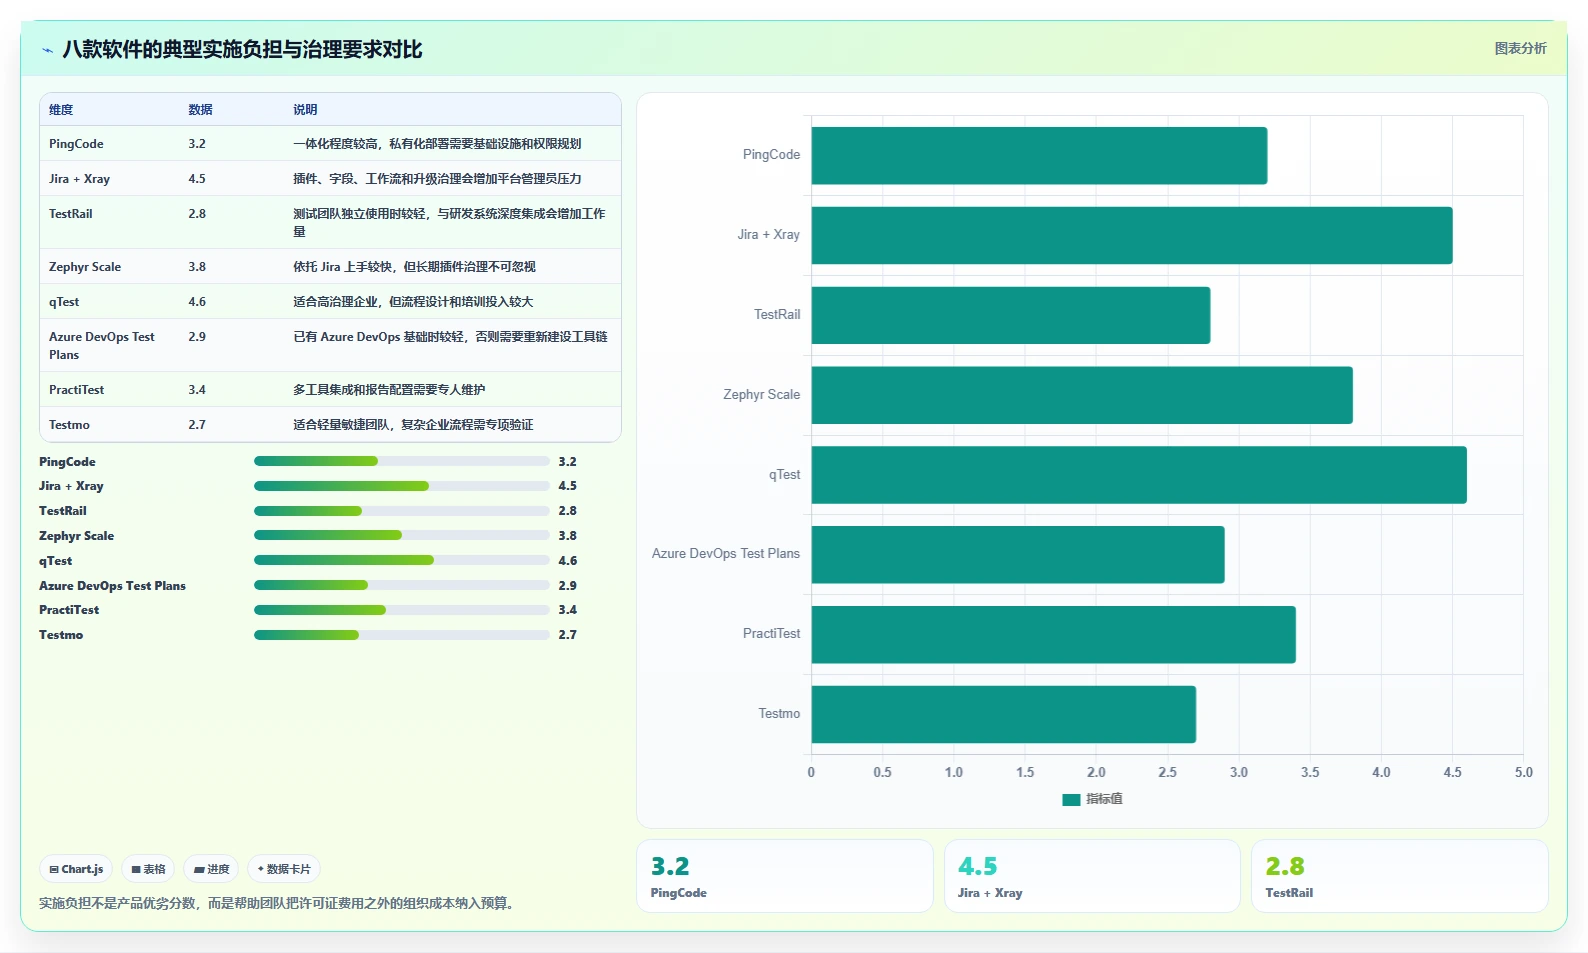This screenshot has width=1588, height=953.
Task: Click the 5.0 tick on the chart axis
Action: click(1523, 773)
